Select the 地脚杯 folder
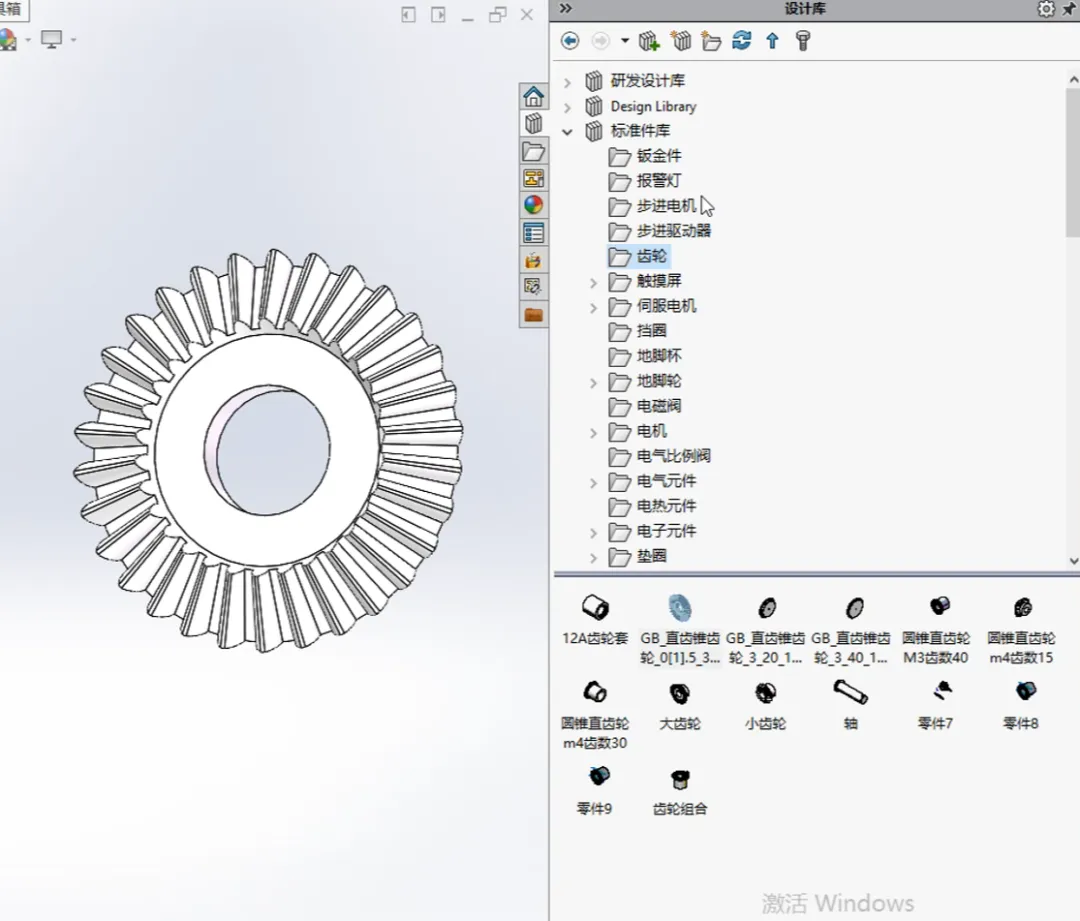The width and height of the screenshot is (1080, 921). point(645,356)
